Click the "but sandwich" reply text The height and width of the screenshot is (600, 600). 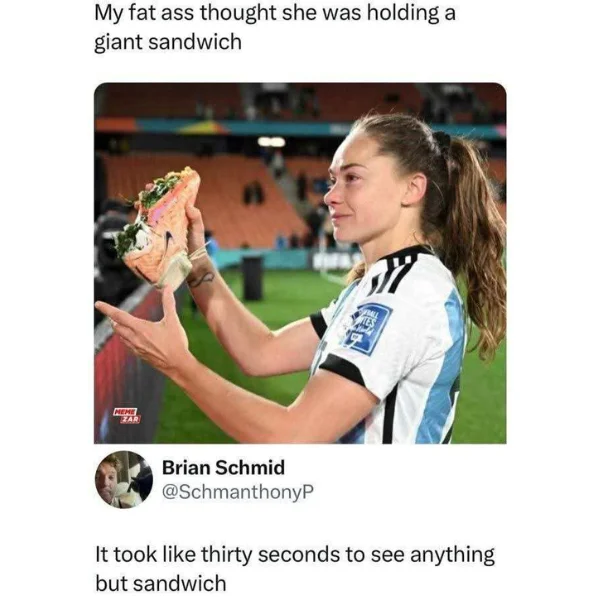click(161, 584)
